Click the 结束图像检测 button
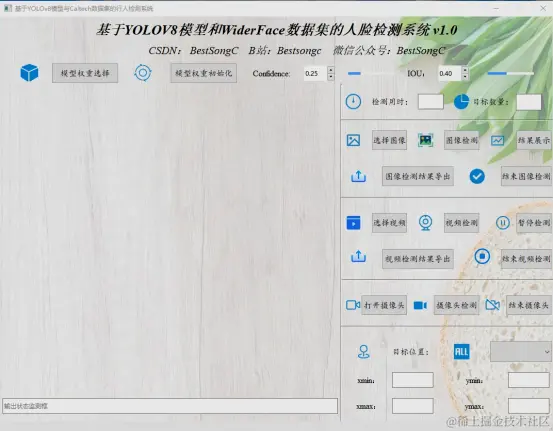The height and width of the screenshot is (432, 554). (526, 176)
